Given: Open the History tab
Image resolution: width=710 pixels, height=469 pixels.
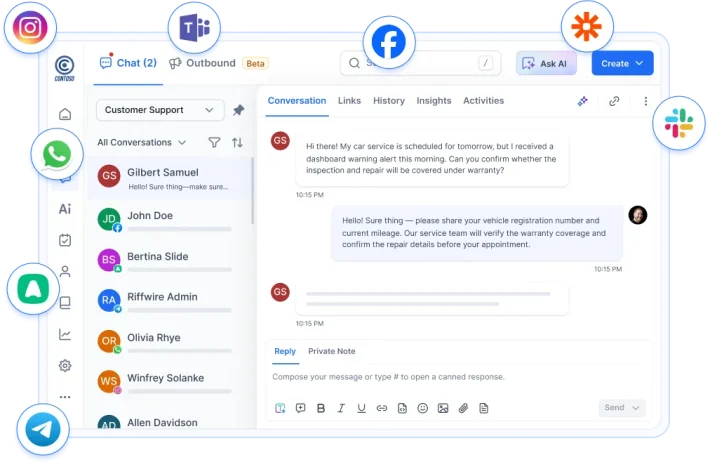Looking at the screenshot, I should click(389, 101).
